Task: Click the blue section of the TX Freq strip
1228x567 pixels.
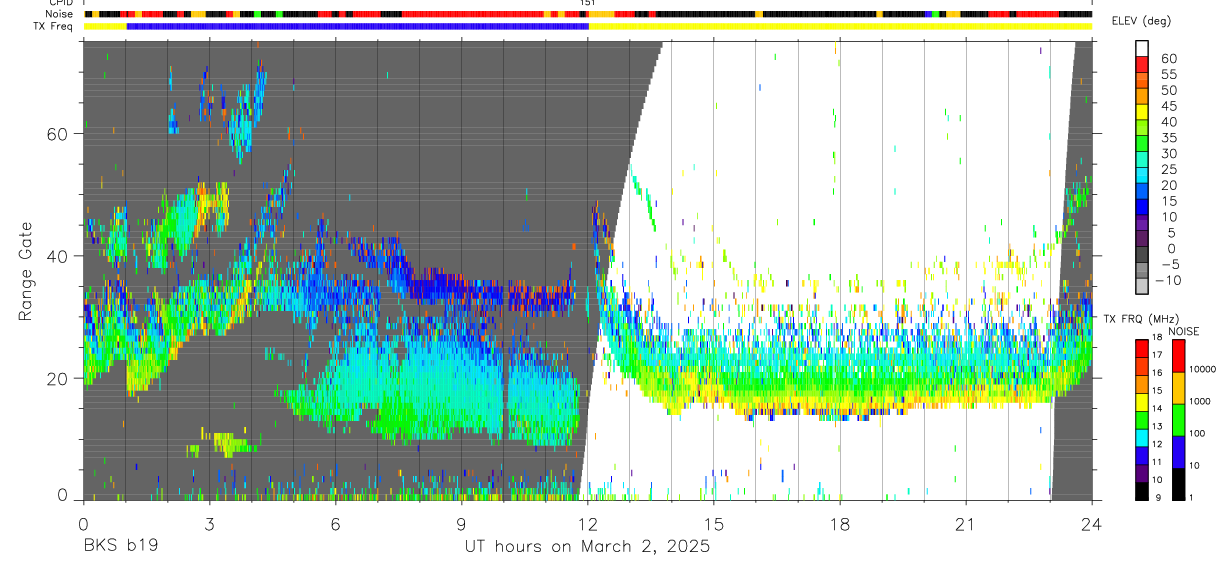Action: point(357,26)
